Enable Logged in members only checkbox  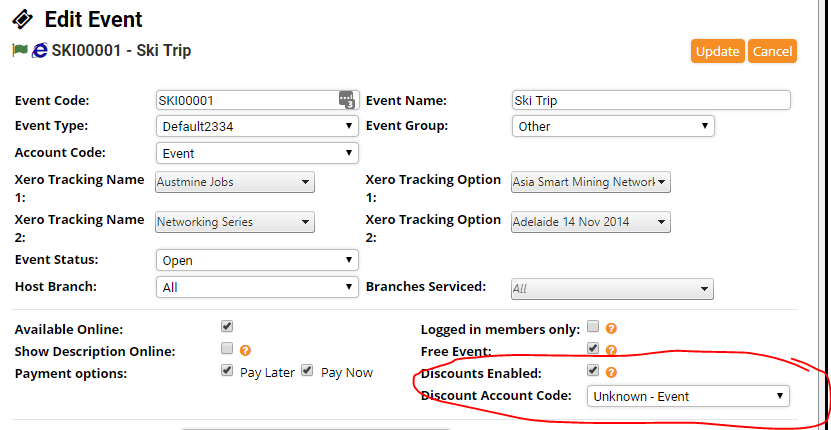click(x=593, y=327)
